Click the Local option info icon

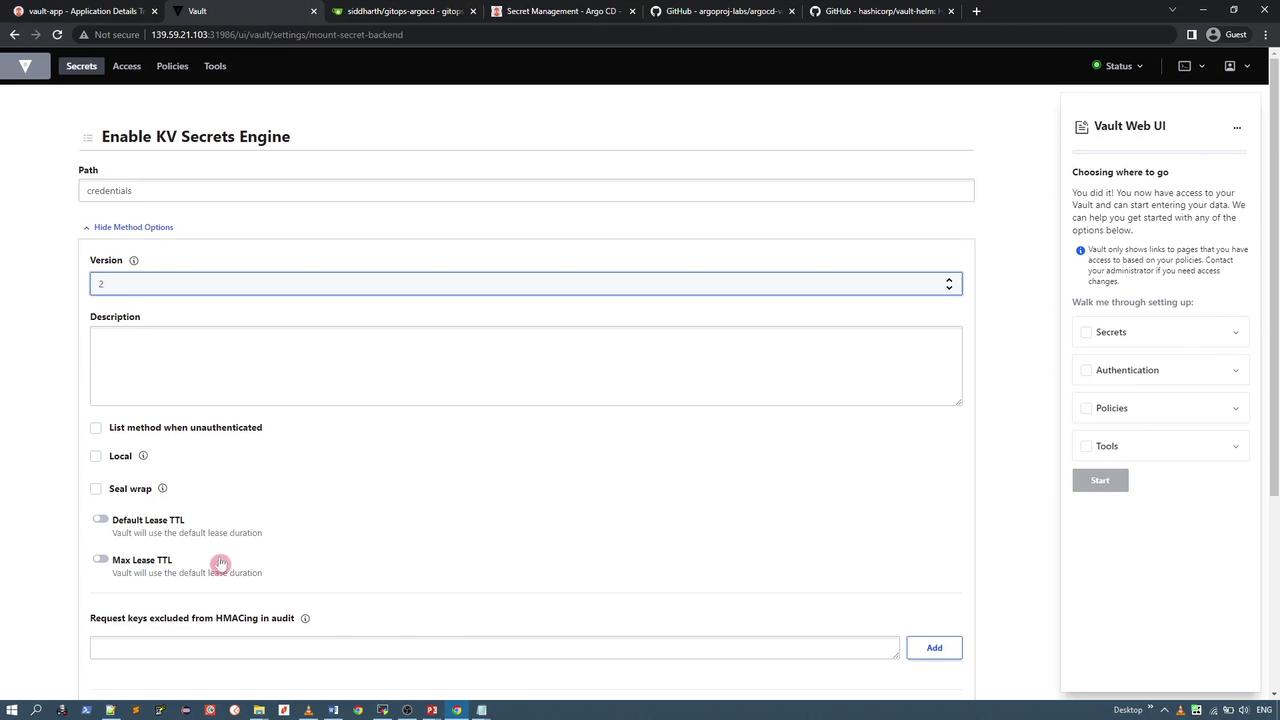(143, 456)
